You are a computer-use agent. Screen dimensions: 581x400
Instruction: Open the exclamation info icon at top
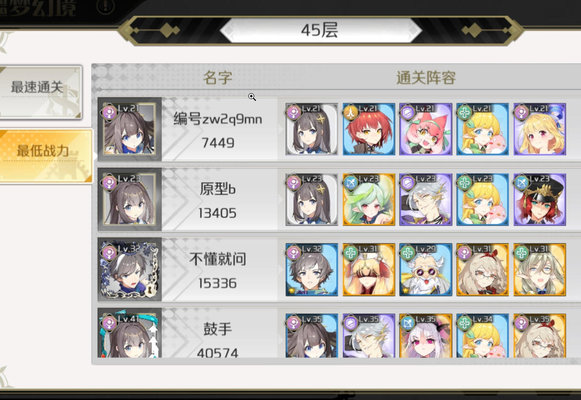coord(106,6)
